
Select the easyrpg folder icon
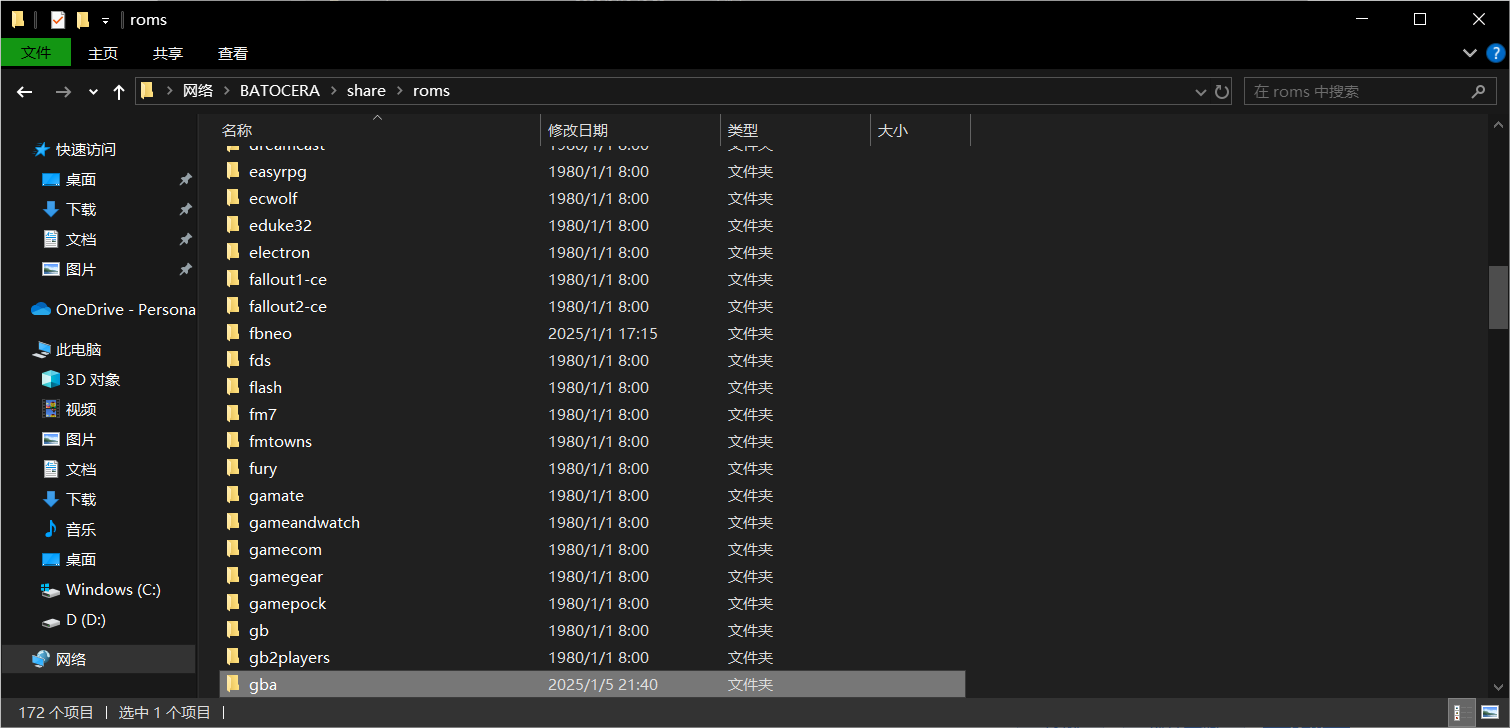pos(233,171)
